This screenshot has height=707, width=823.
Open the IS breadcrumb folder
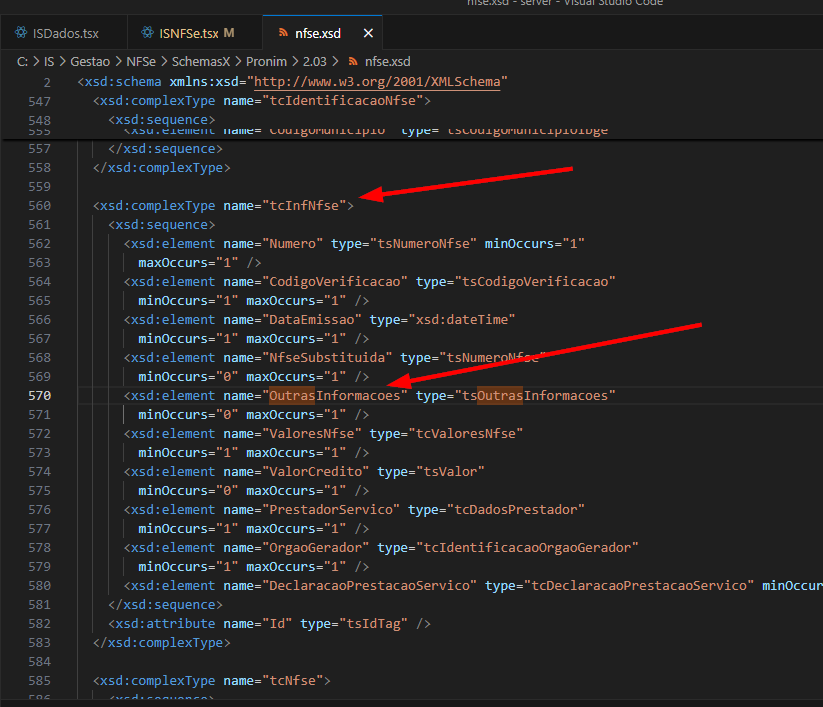[49, 61]
